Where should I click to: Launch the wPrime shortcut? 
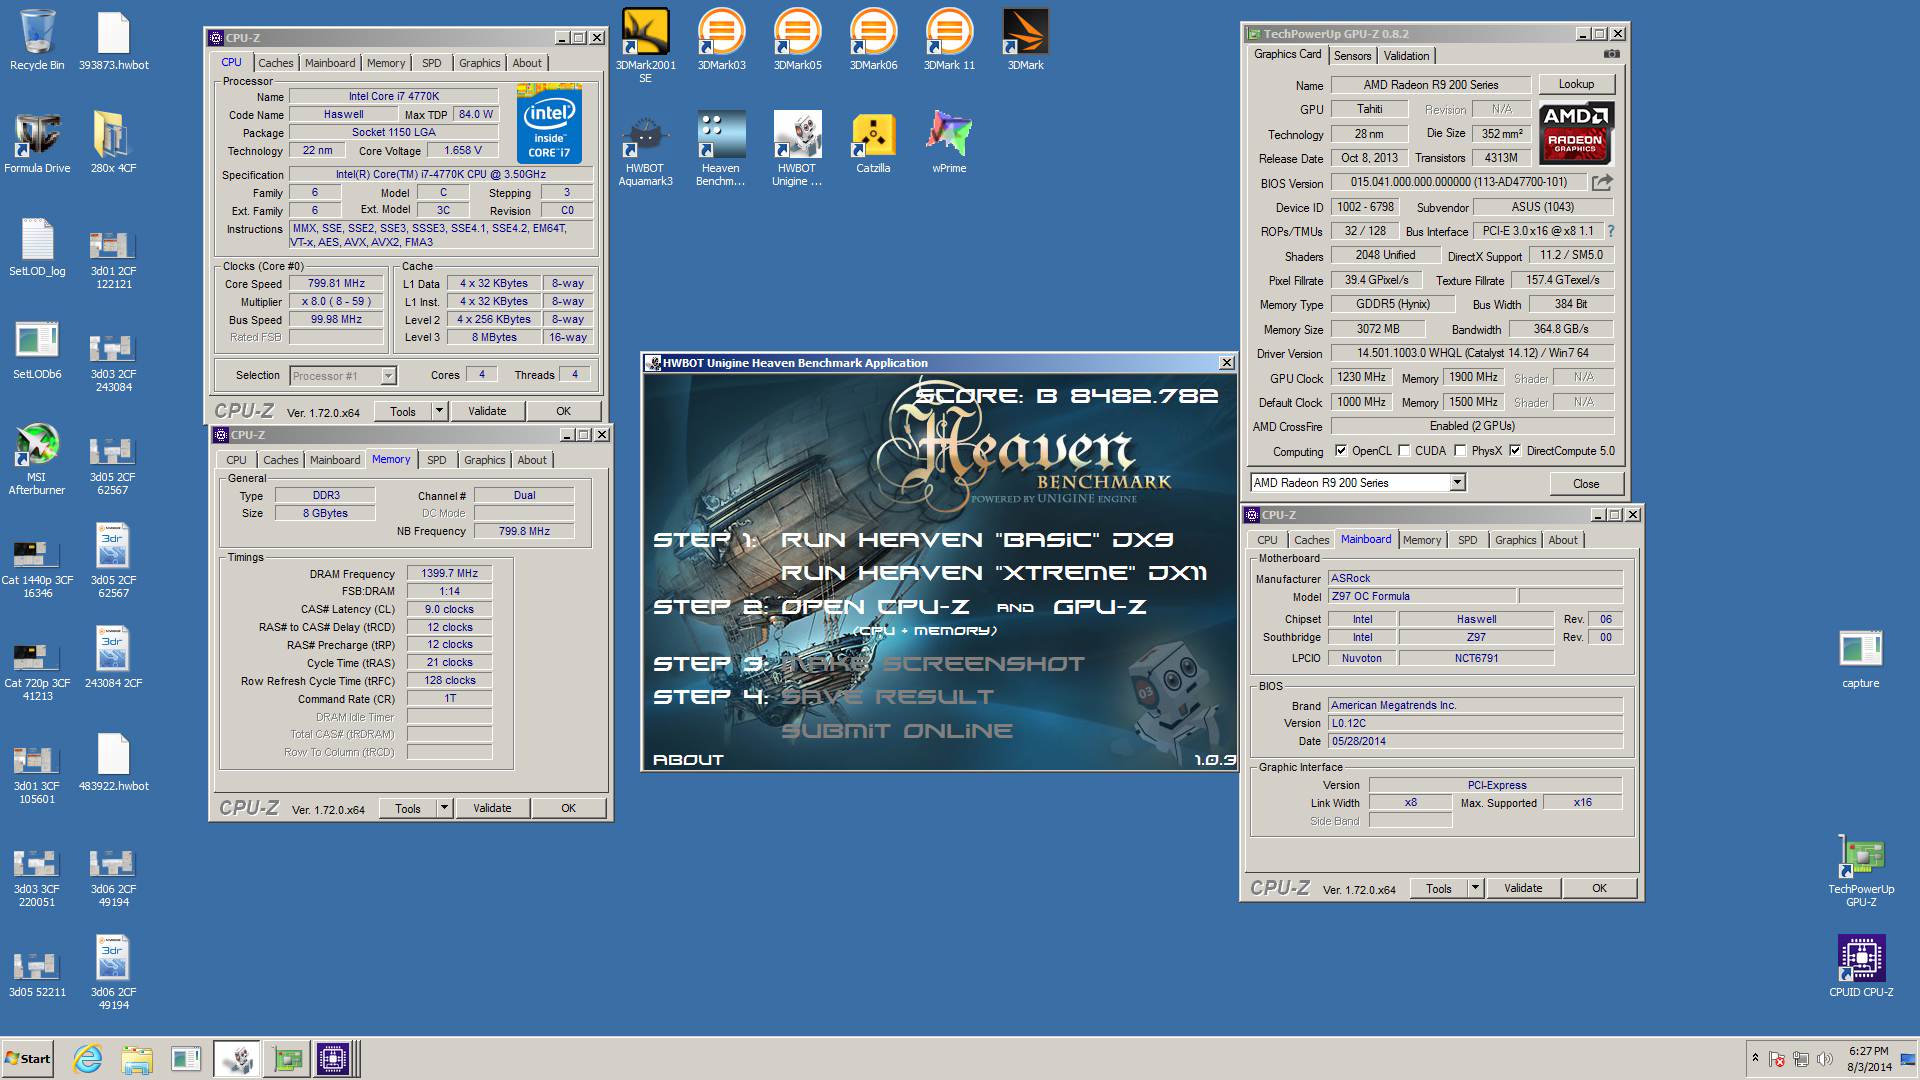click(949, 143)
